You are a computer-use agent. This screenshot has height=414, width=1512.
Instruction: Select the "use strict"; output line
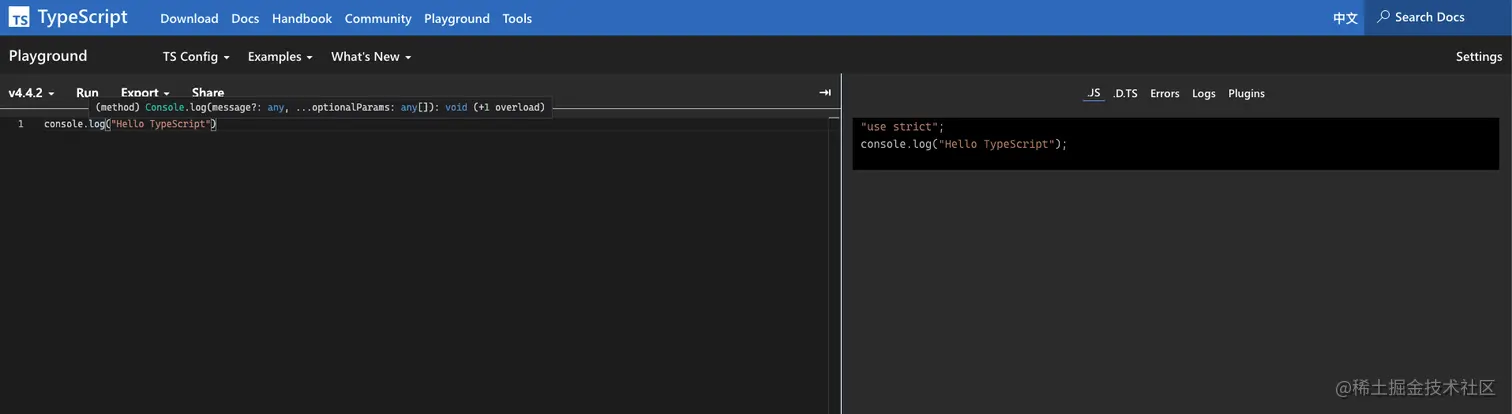pyautogui.click(x=902, y=127)
